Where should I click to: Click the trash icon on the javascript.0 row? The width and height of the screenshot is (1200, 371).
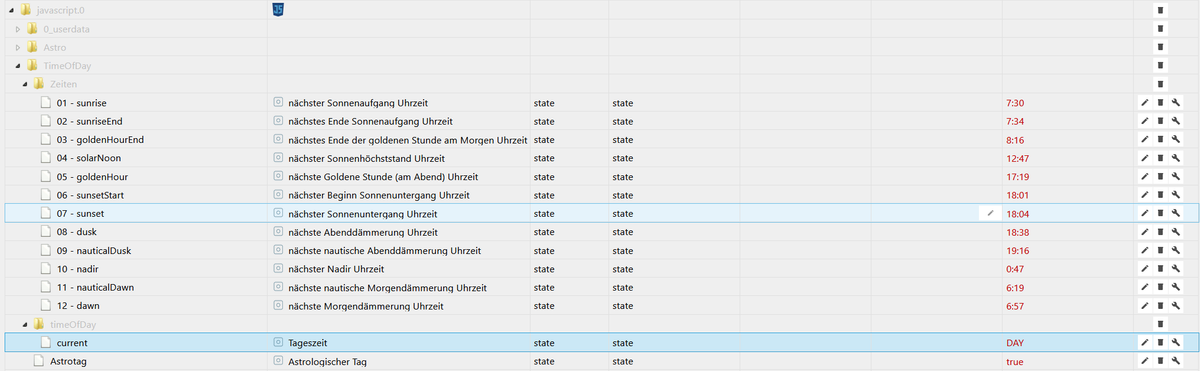click(1160, 10)
